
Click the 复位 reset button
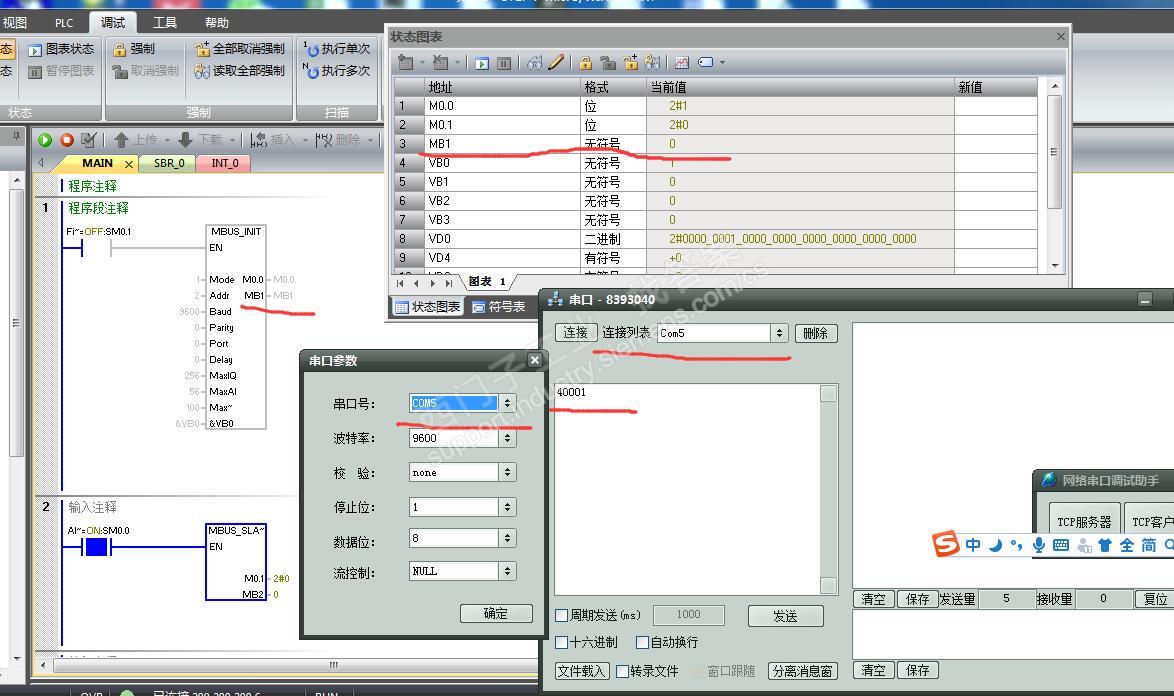[1155, 599]
